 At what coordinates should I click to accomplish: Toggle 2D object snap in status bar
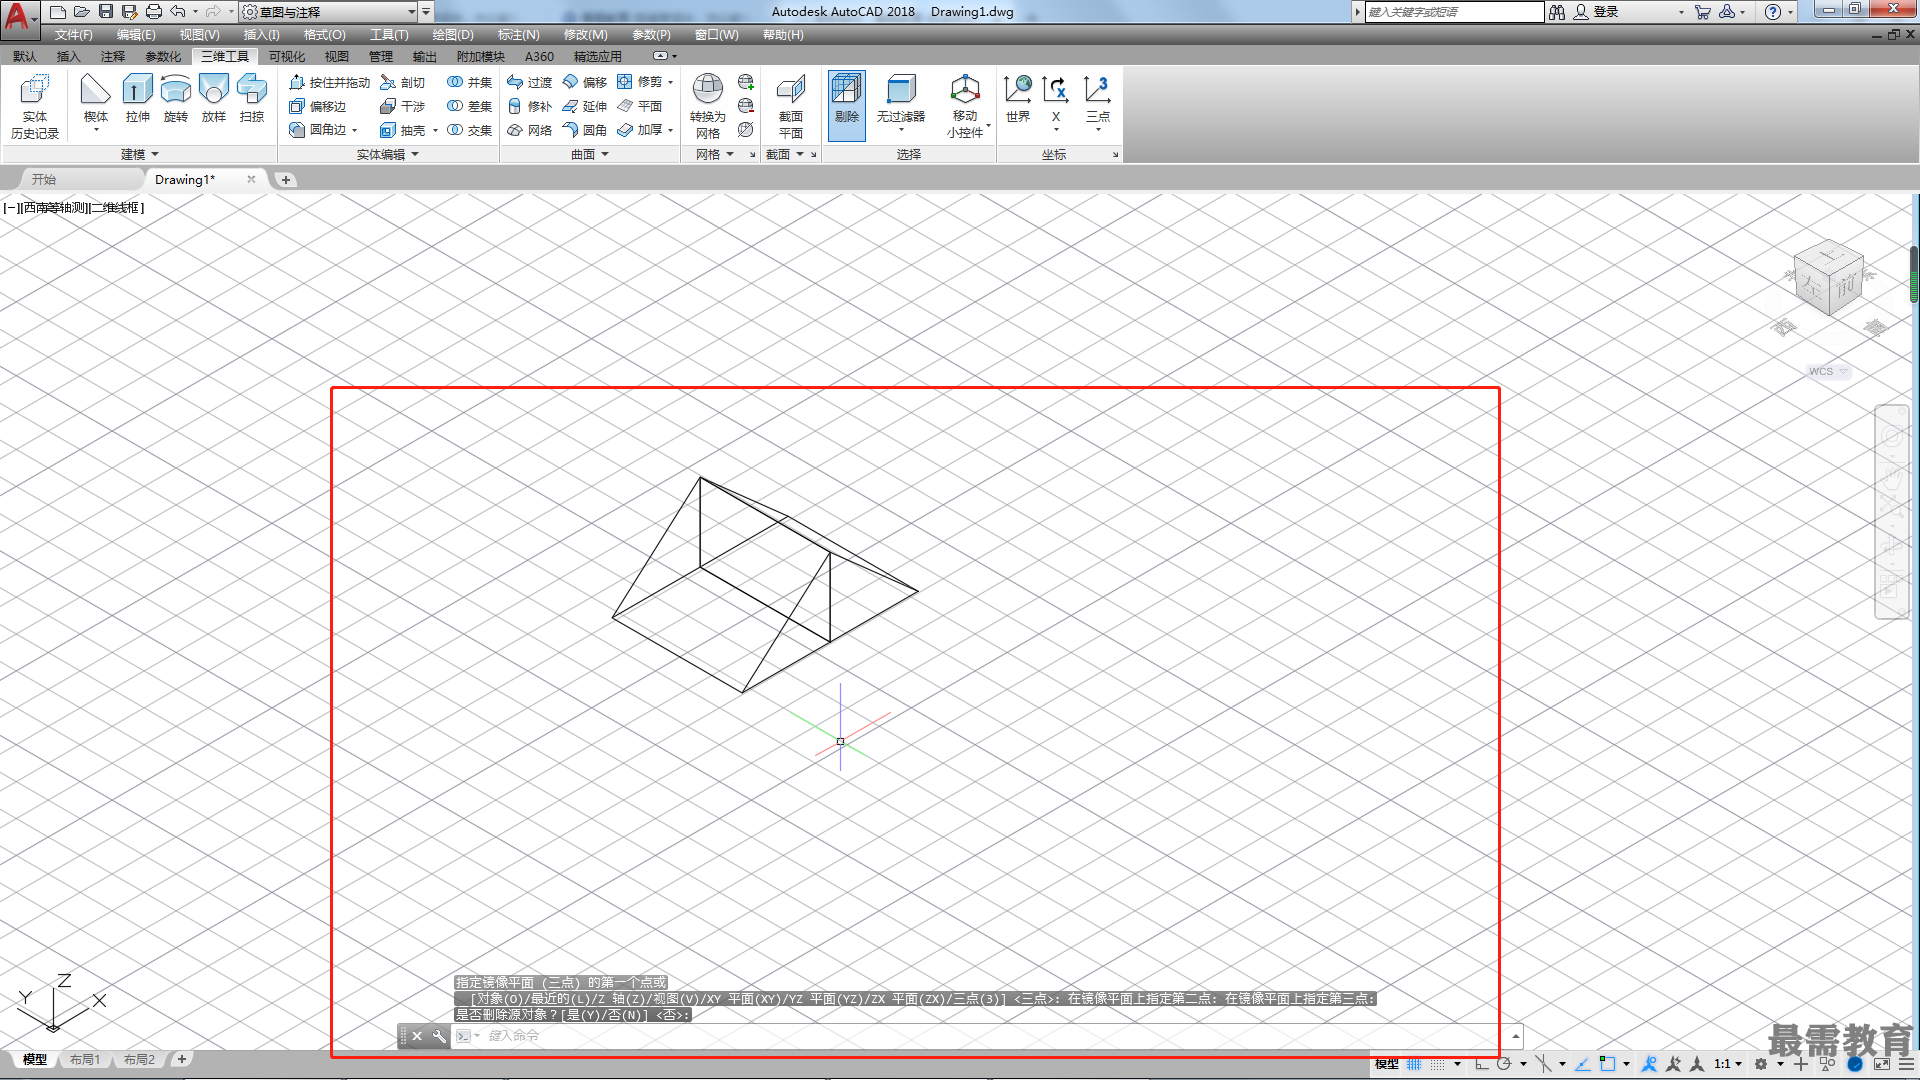[x=1607, y=1064]
